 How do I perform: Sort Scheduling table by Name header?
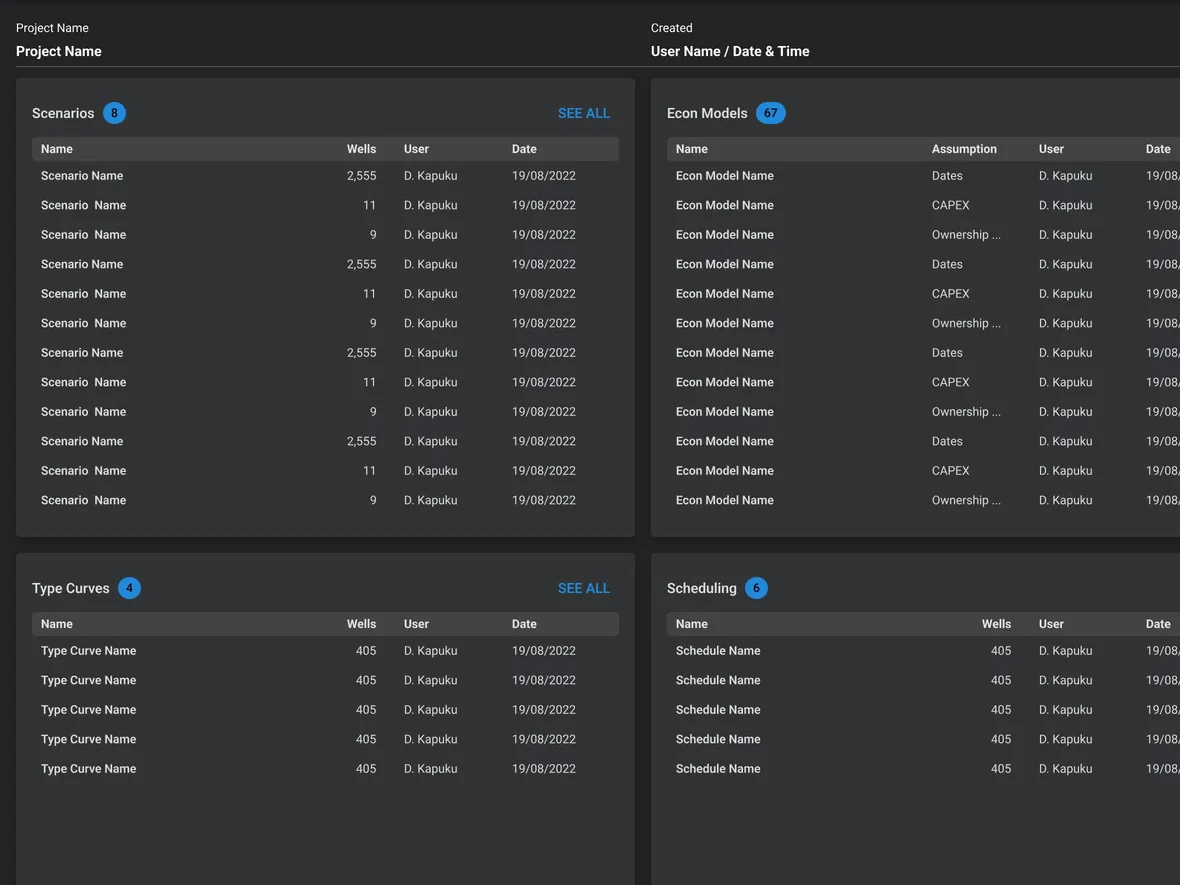click(x=692, y=624)
